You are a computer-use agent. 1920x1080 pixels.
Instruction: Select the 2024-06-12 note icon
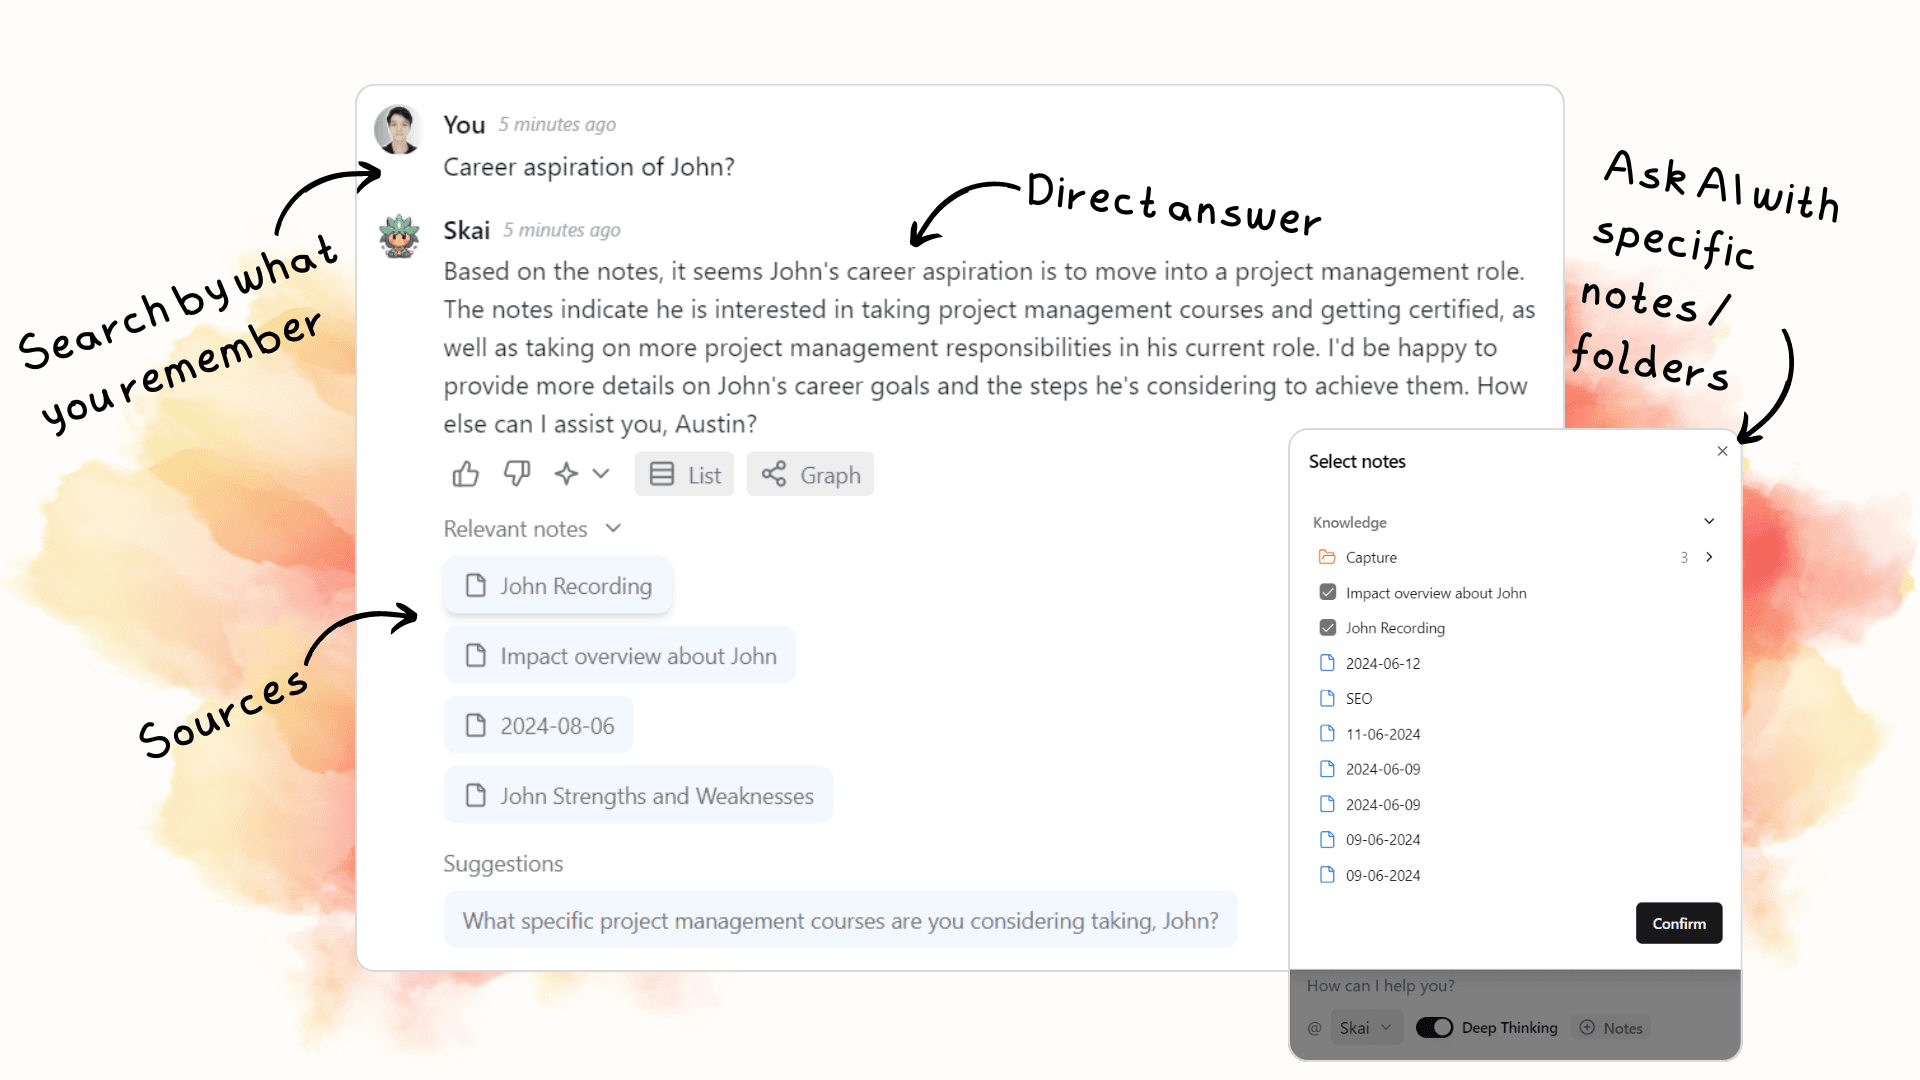point(1328,663)
